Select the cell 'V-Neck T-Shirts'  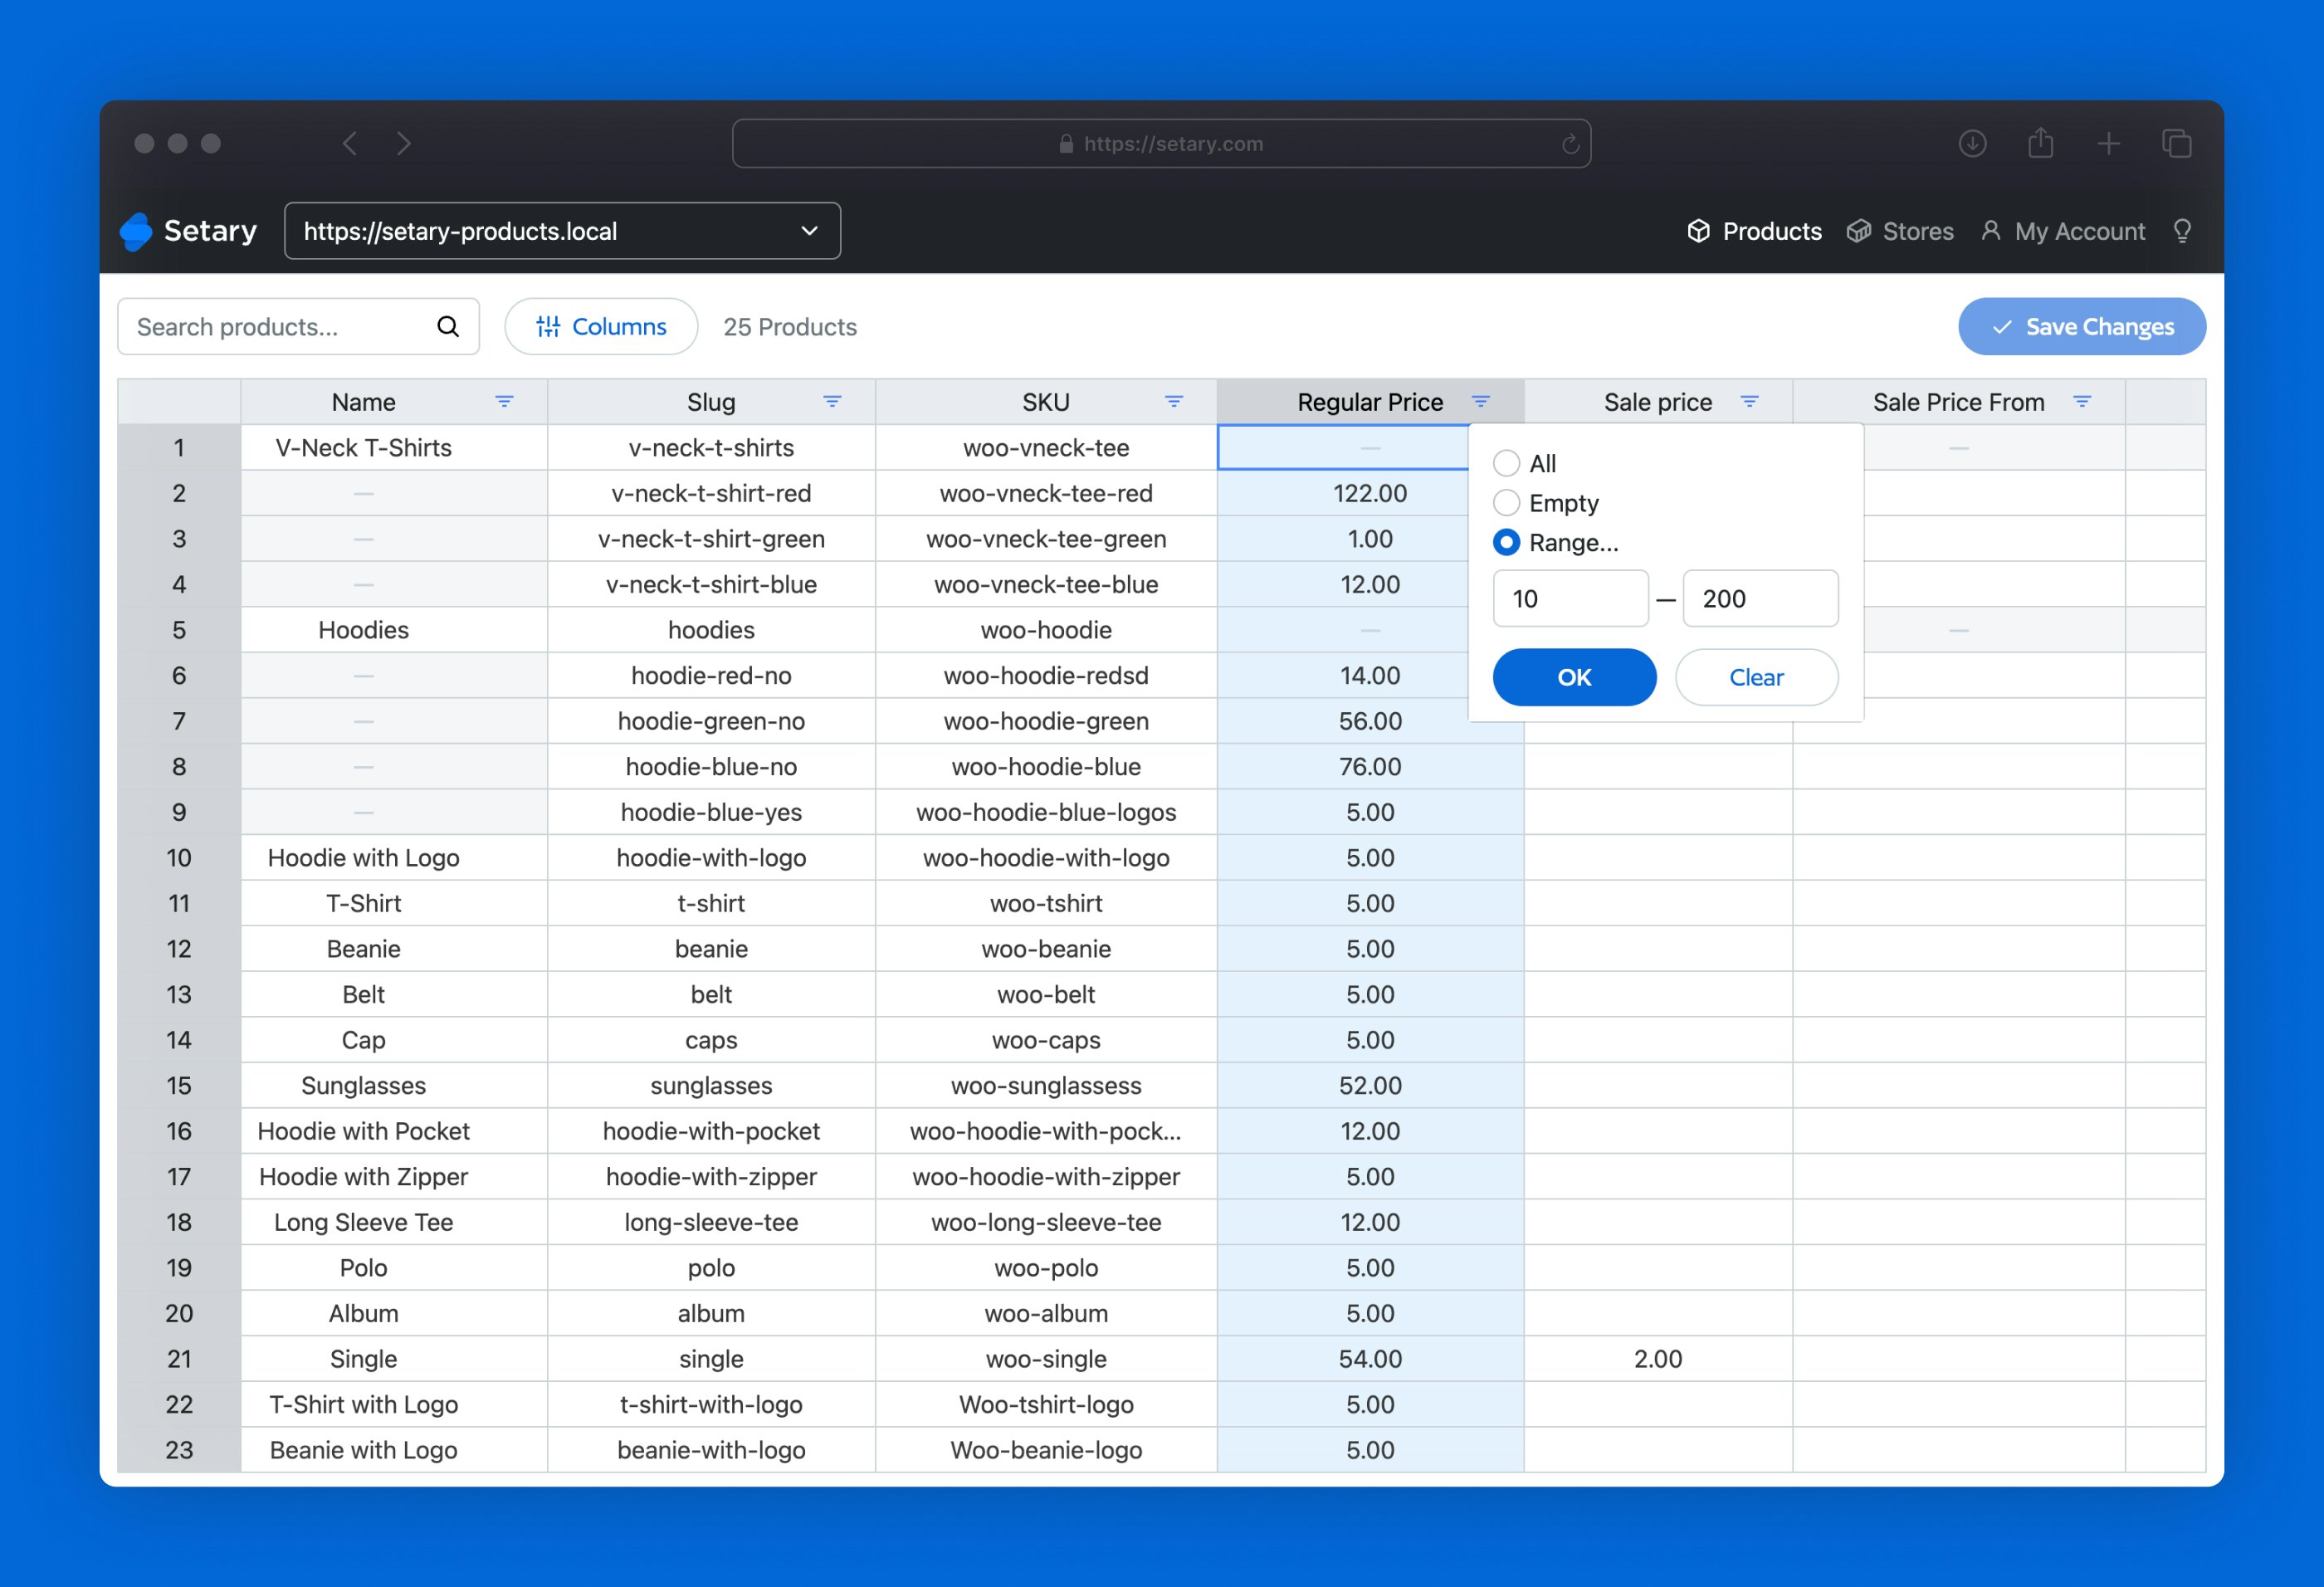point(394,448)
